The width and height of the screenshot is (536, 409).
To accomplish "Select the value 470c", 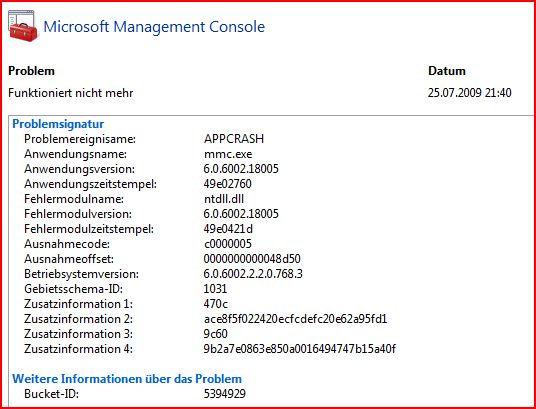I will (216, 304).
